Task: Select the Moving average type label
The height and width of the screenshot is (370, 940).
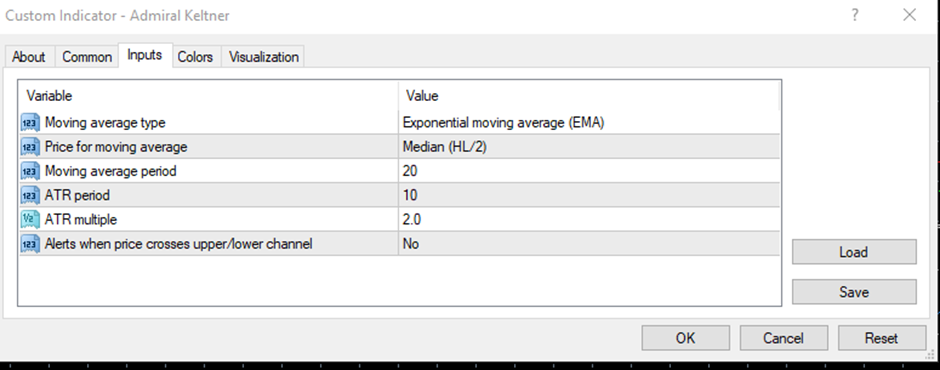Action: 105,123
